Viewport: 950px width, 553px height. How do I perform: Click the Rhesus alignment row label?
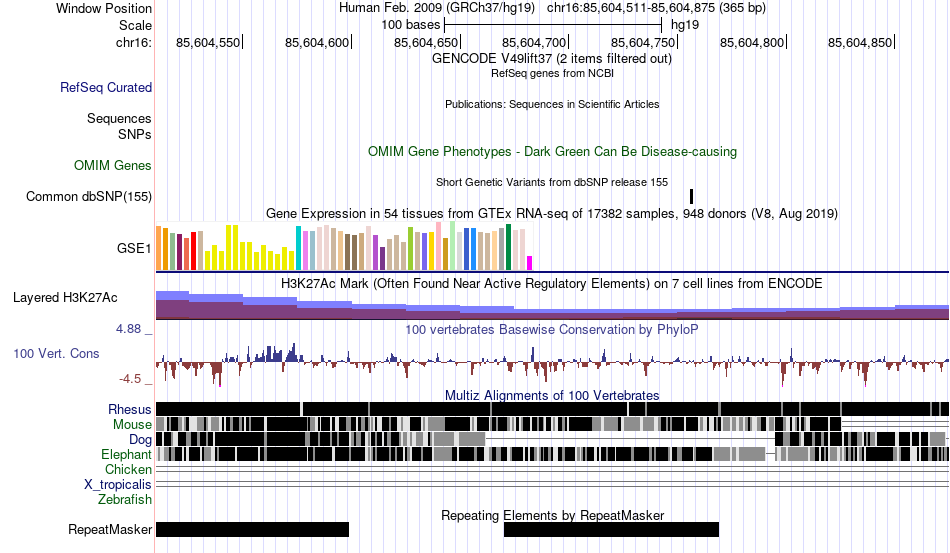(130, 409)
